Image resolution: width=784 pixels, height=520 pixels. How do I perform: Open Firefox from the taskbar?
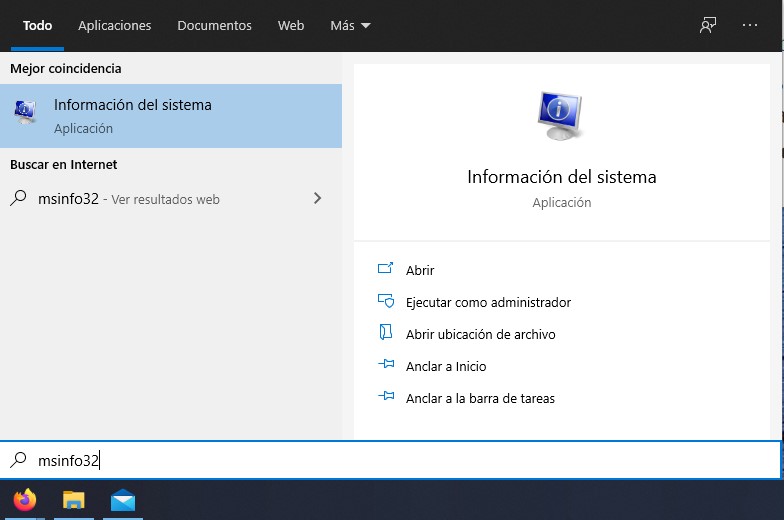25,500
